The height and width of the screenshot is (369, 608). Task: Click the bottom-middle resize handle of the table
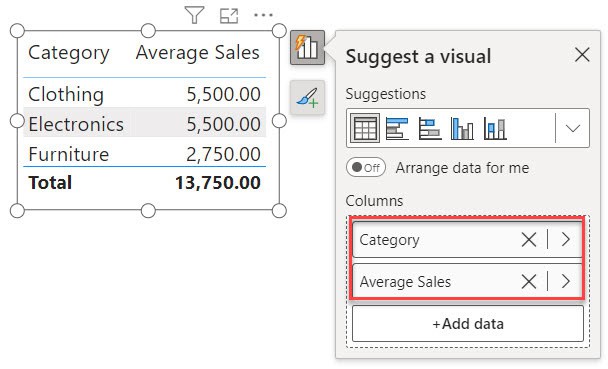[x=148, y=211]
